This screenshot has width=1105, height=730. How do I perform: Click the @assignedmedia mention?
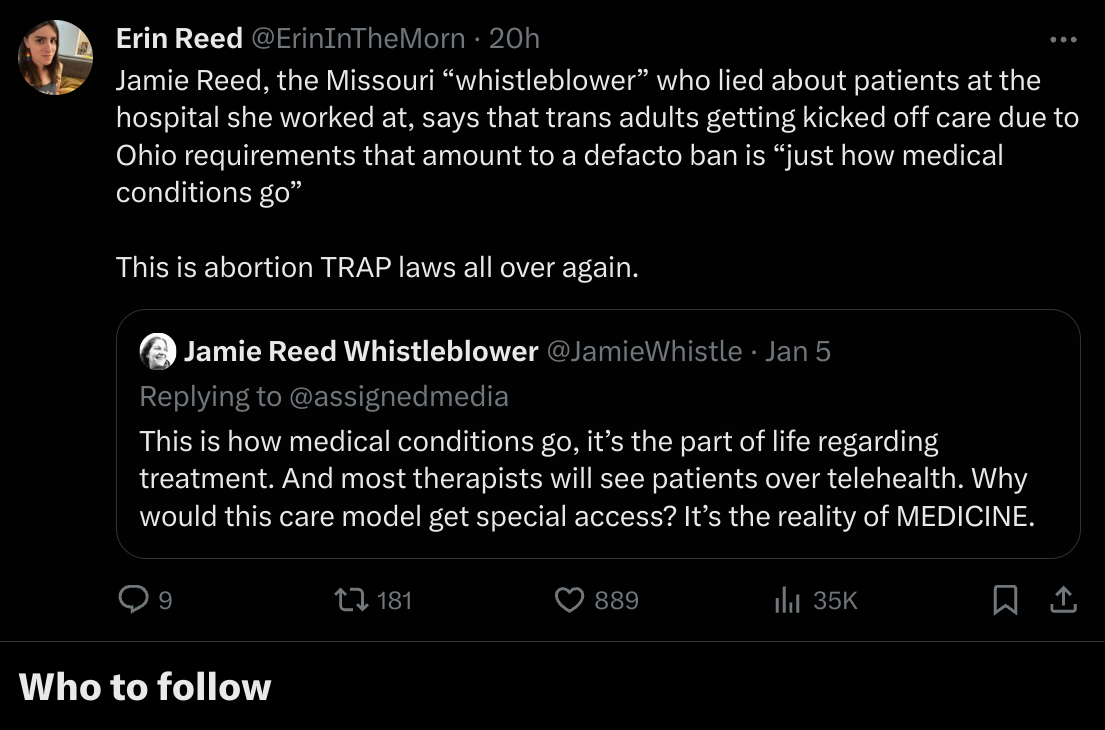tap(398, 396)
